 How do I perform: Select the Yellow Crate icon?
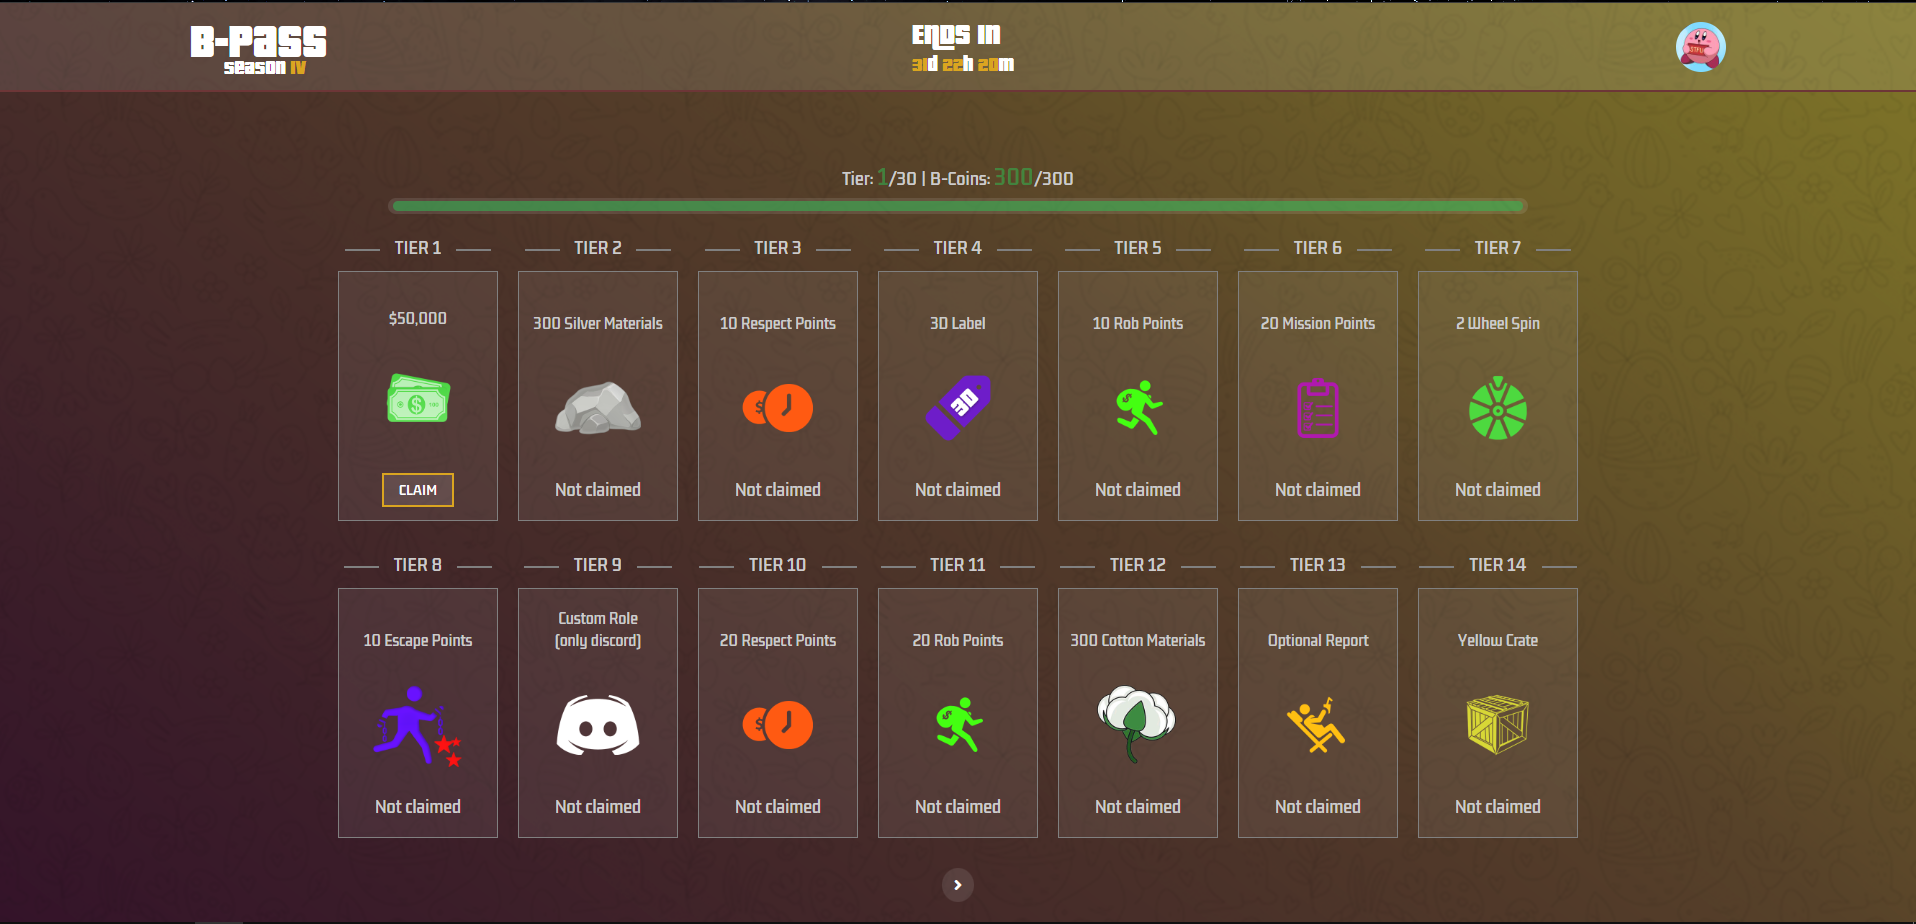pyautogui.click(x=1497, y=724)
